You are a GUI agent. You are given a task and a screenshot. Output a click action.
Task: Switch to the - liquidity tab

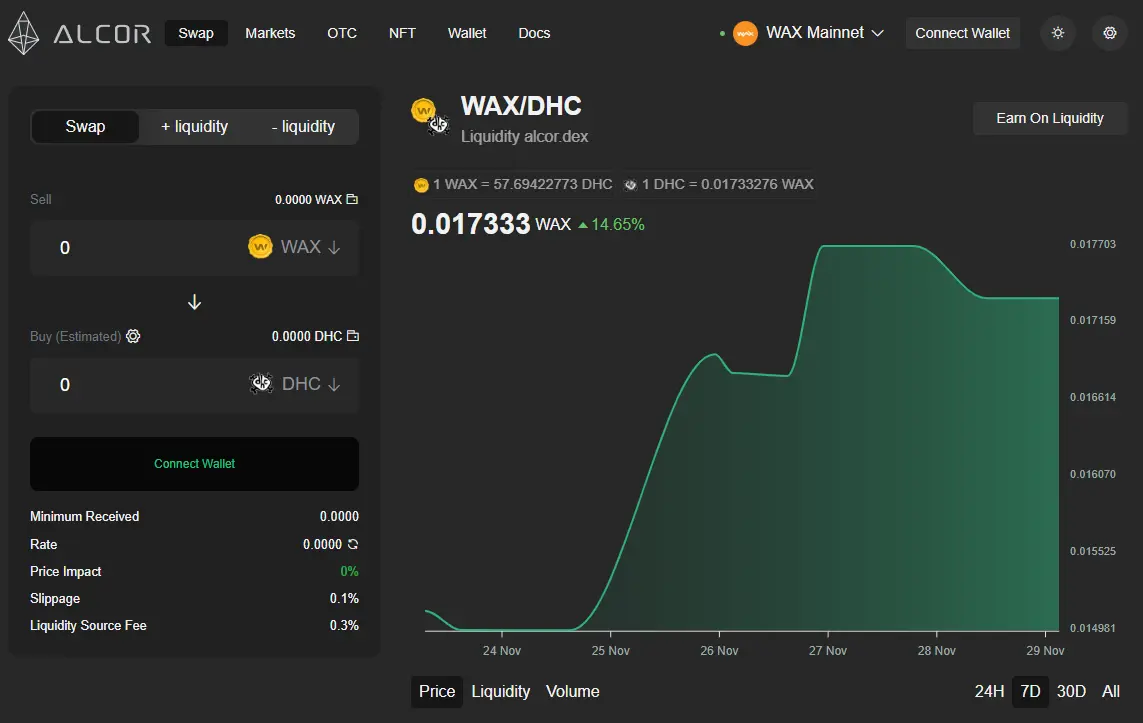coord(303,127)
